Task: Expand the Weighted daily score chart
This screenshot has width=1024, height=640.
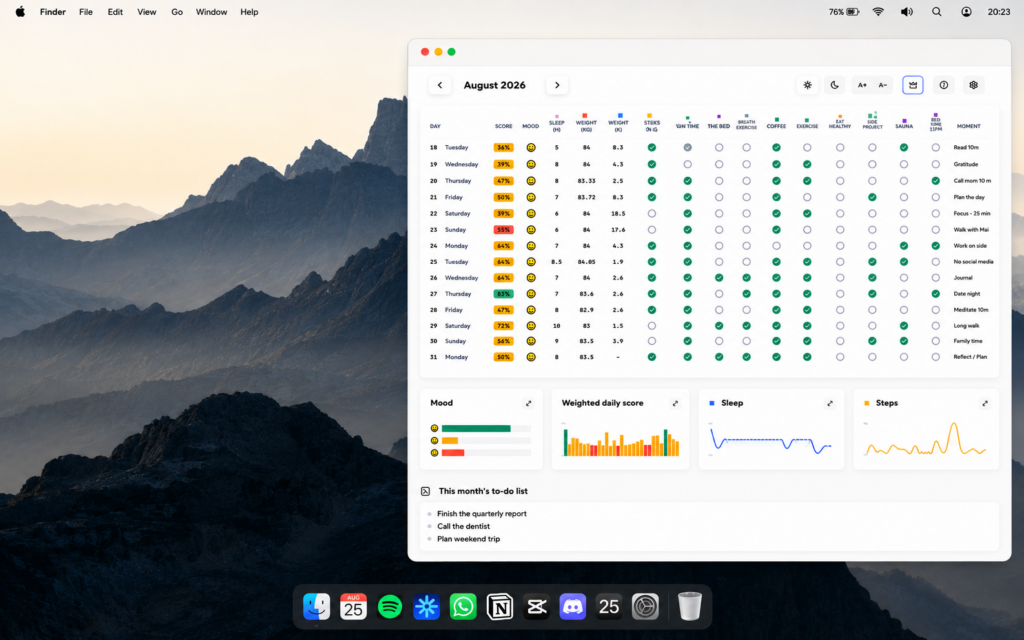Action: click(675, 404)
